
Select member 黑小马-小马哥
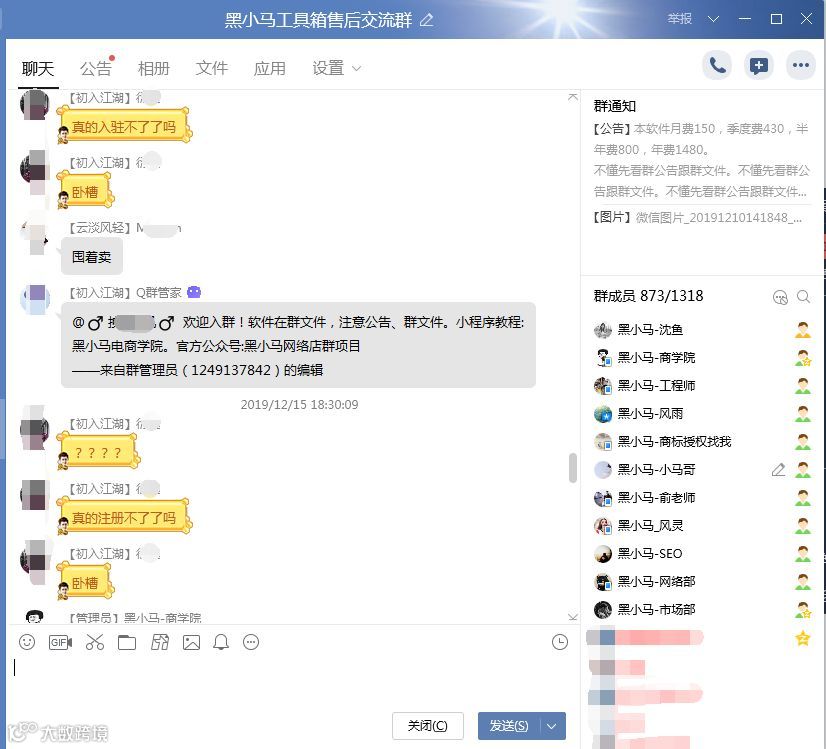click(x=701, y=469)
